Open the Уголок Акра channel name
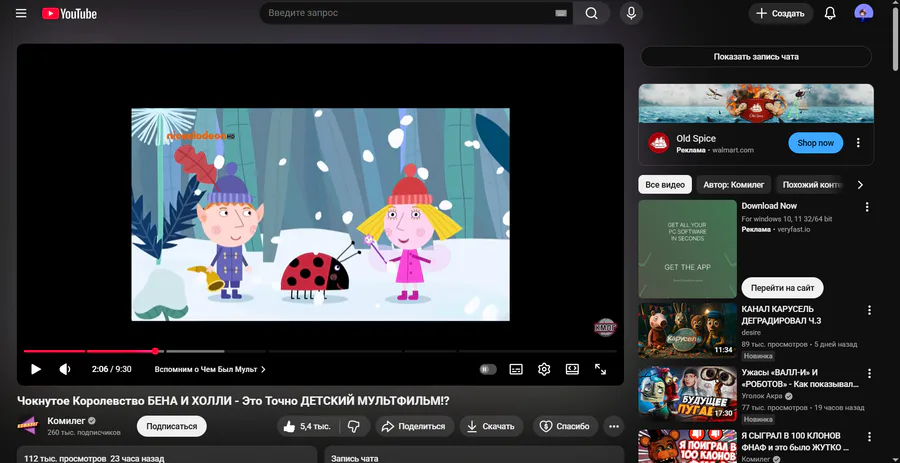Image resolution: width=900 pixels, height=463 pixels. coord(763,396)
